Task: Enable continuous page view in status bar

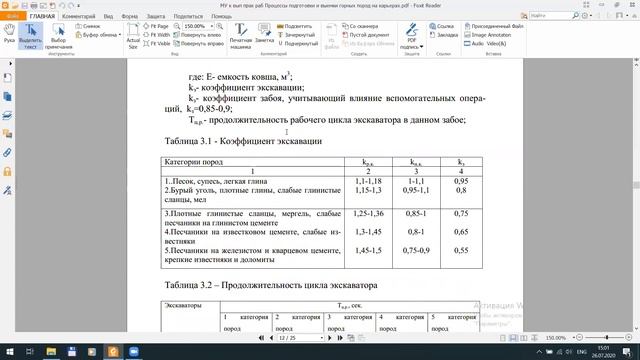Action: 513,338
